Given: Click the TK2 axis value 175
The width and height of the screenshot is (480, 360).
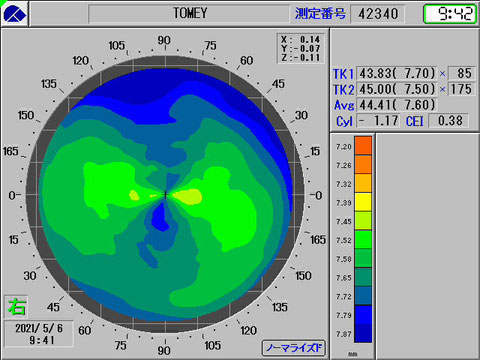Looking at the screenshot, I should (x=461, y=89).
